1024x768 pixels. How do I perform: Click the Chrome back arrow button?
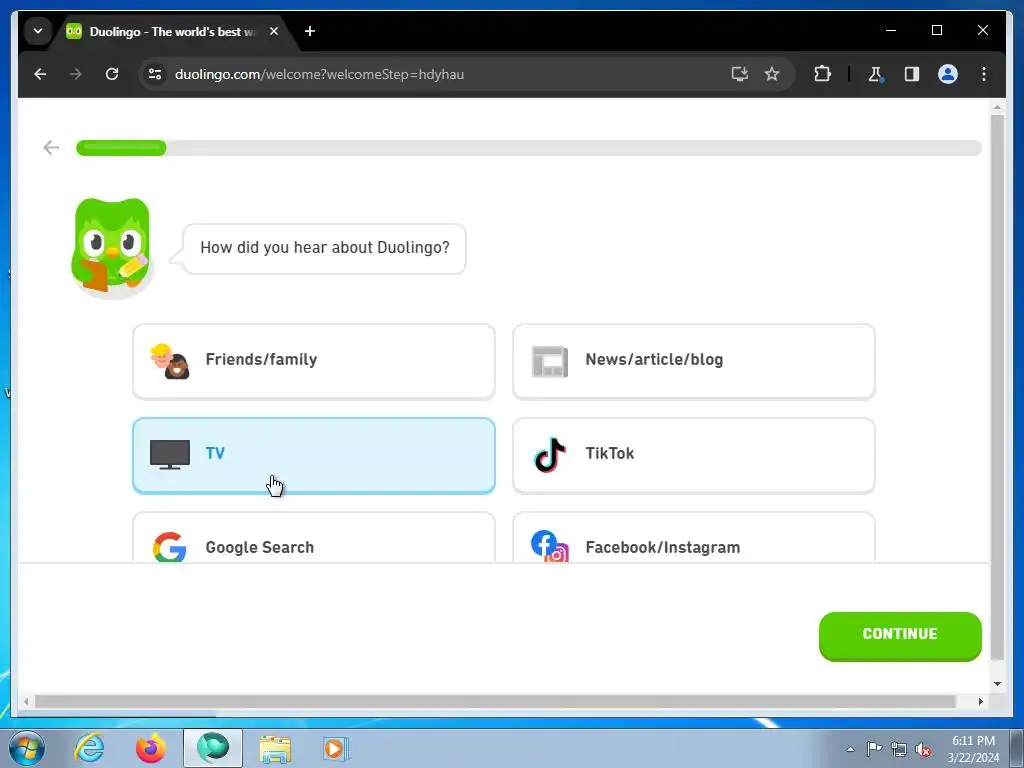tap(40, 74)
